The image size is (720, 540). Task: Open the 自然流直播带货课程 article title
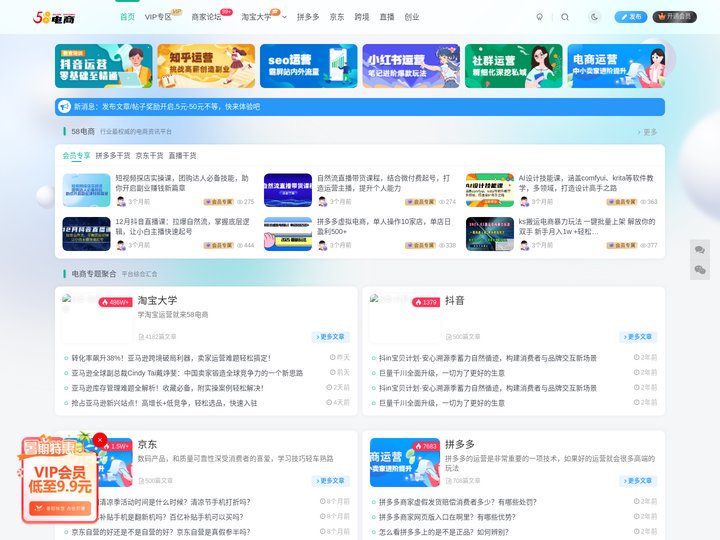click(x=383, y=183)
